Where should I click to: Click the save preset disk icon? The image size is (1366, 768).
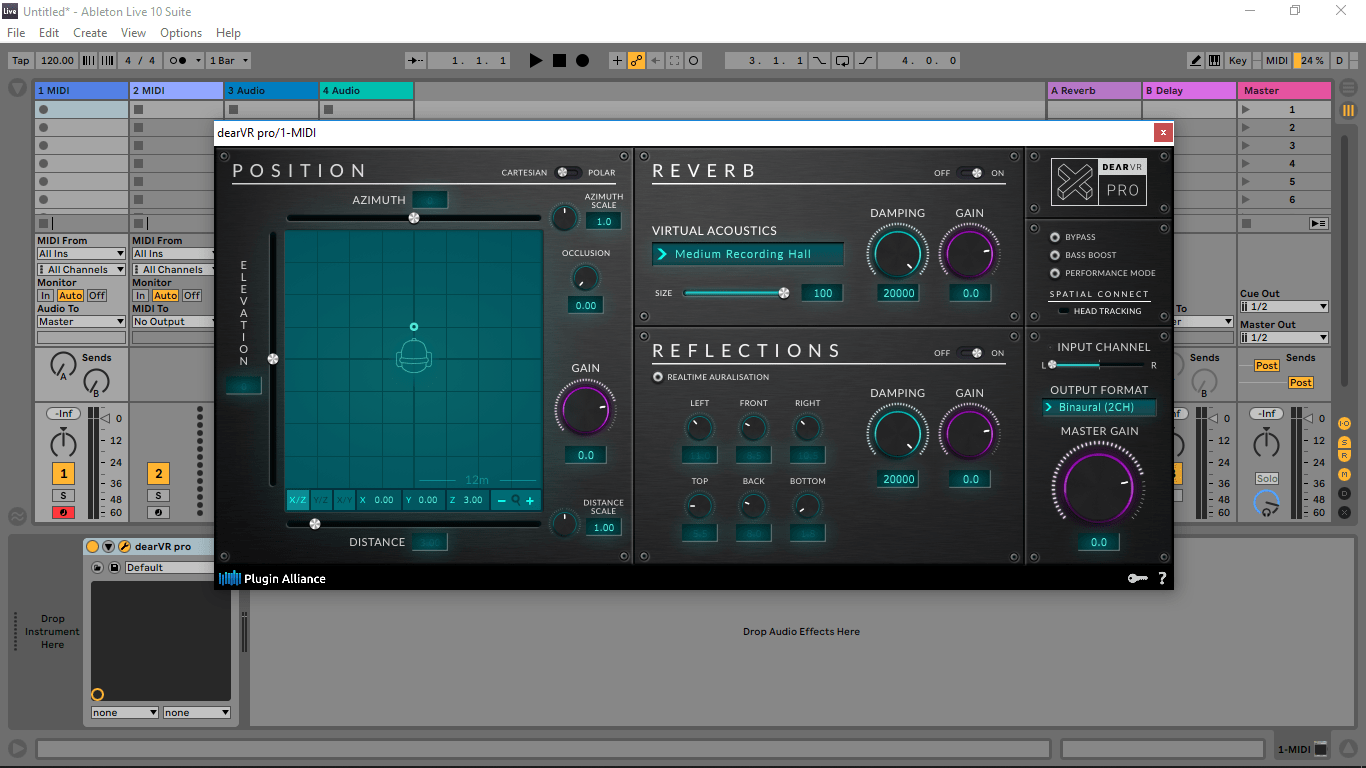[x=114, y=567]
